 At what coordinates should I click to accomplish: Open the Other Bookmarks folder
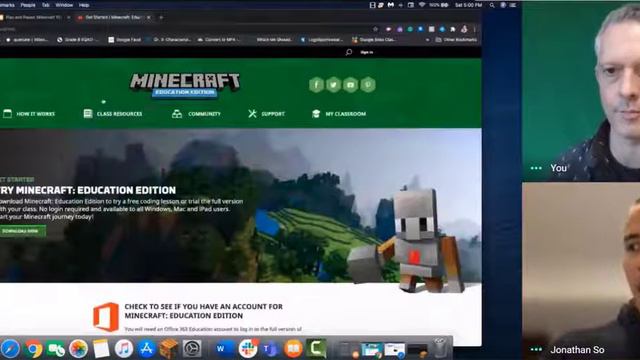(x=456, y=40)
